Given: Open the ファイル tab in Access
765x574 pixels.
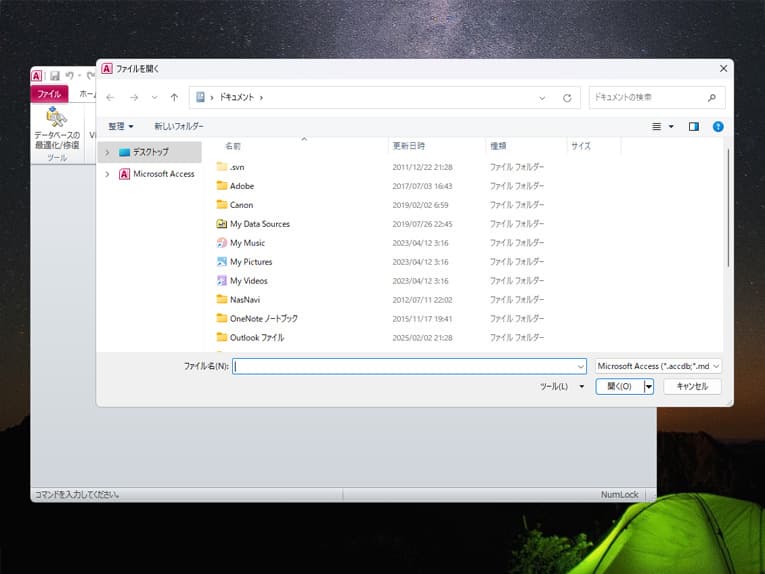Looking at the screenshot, I should click(49, 94).
